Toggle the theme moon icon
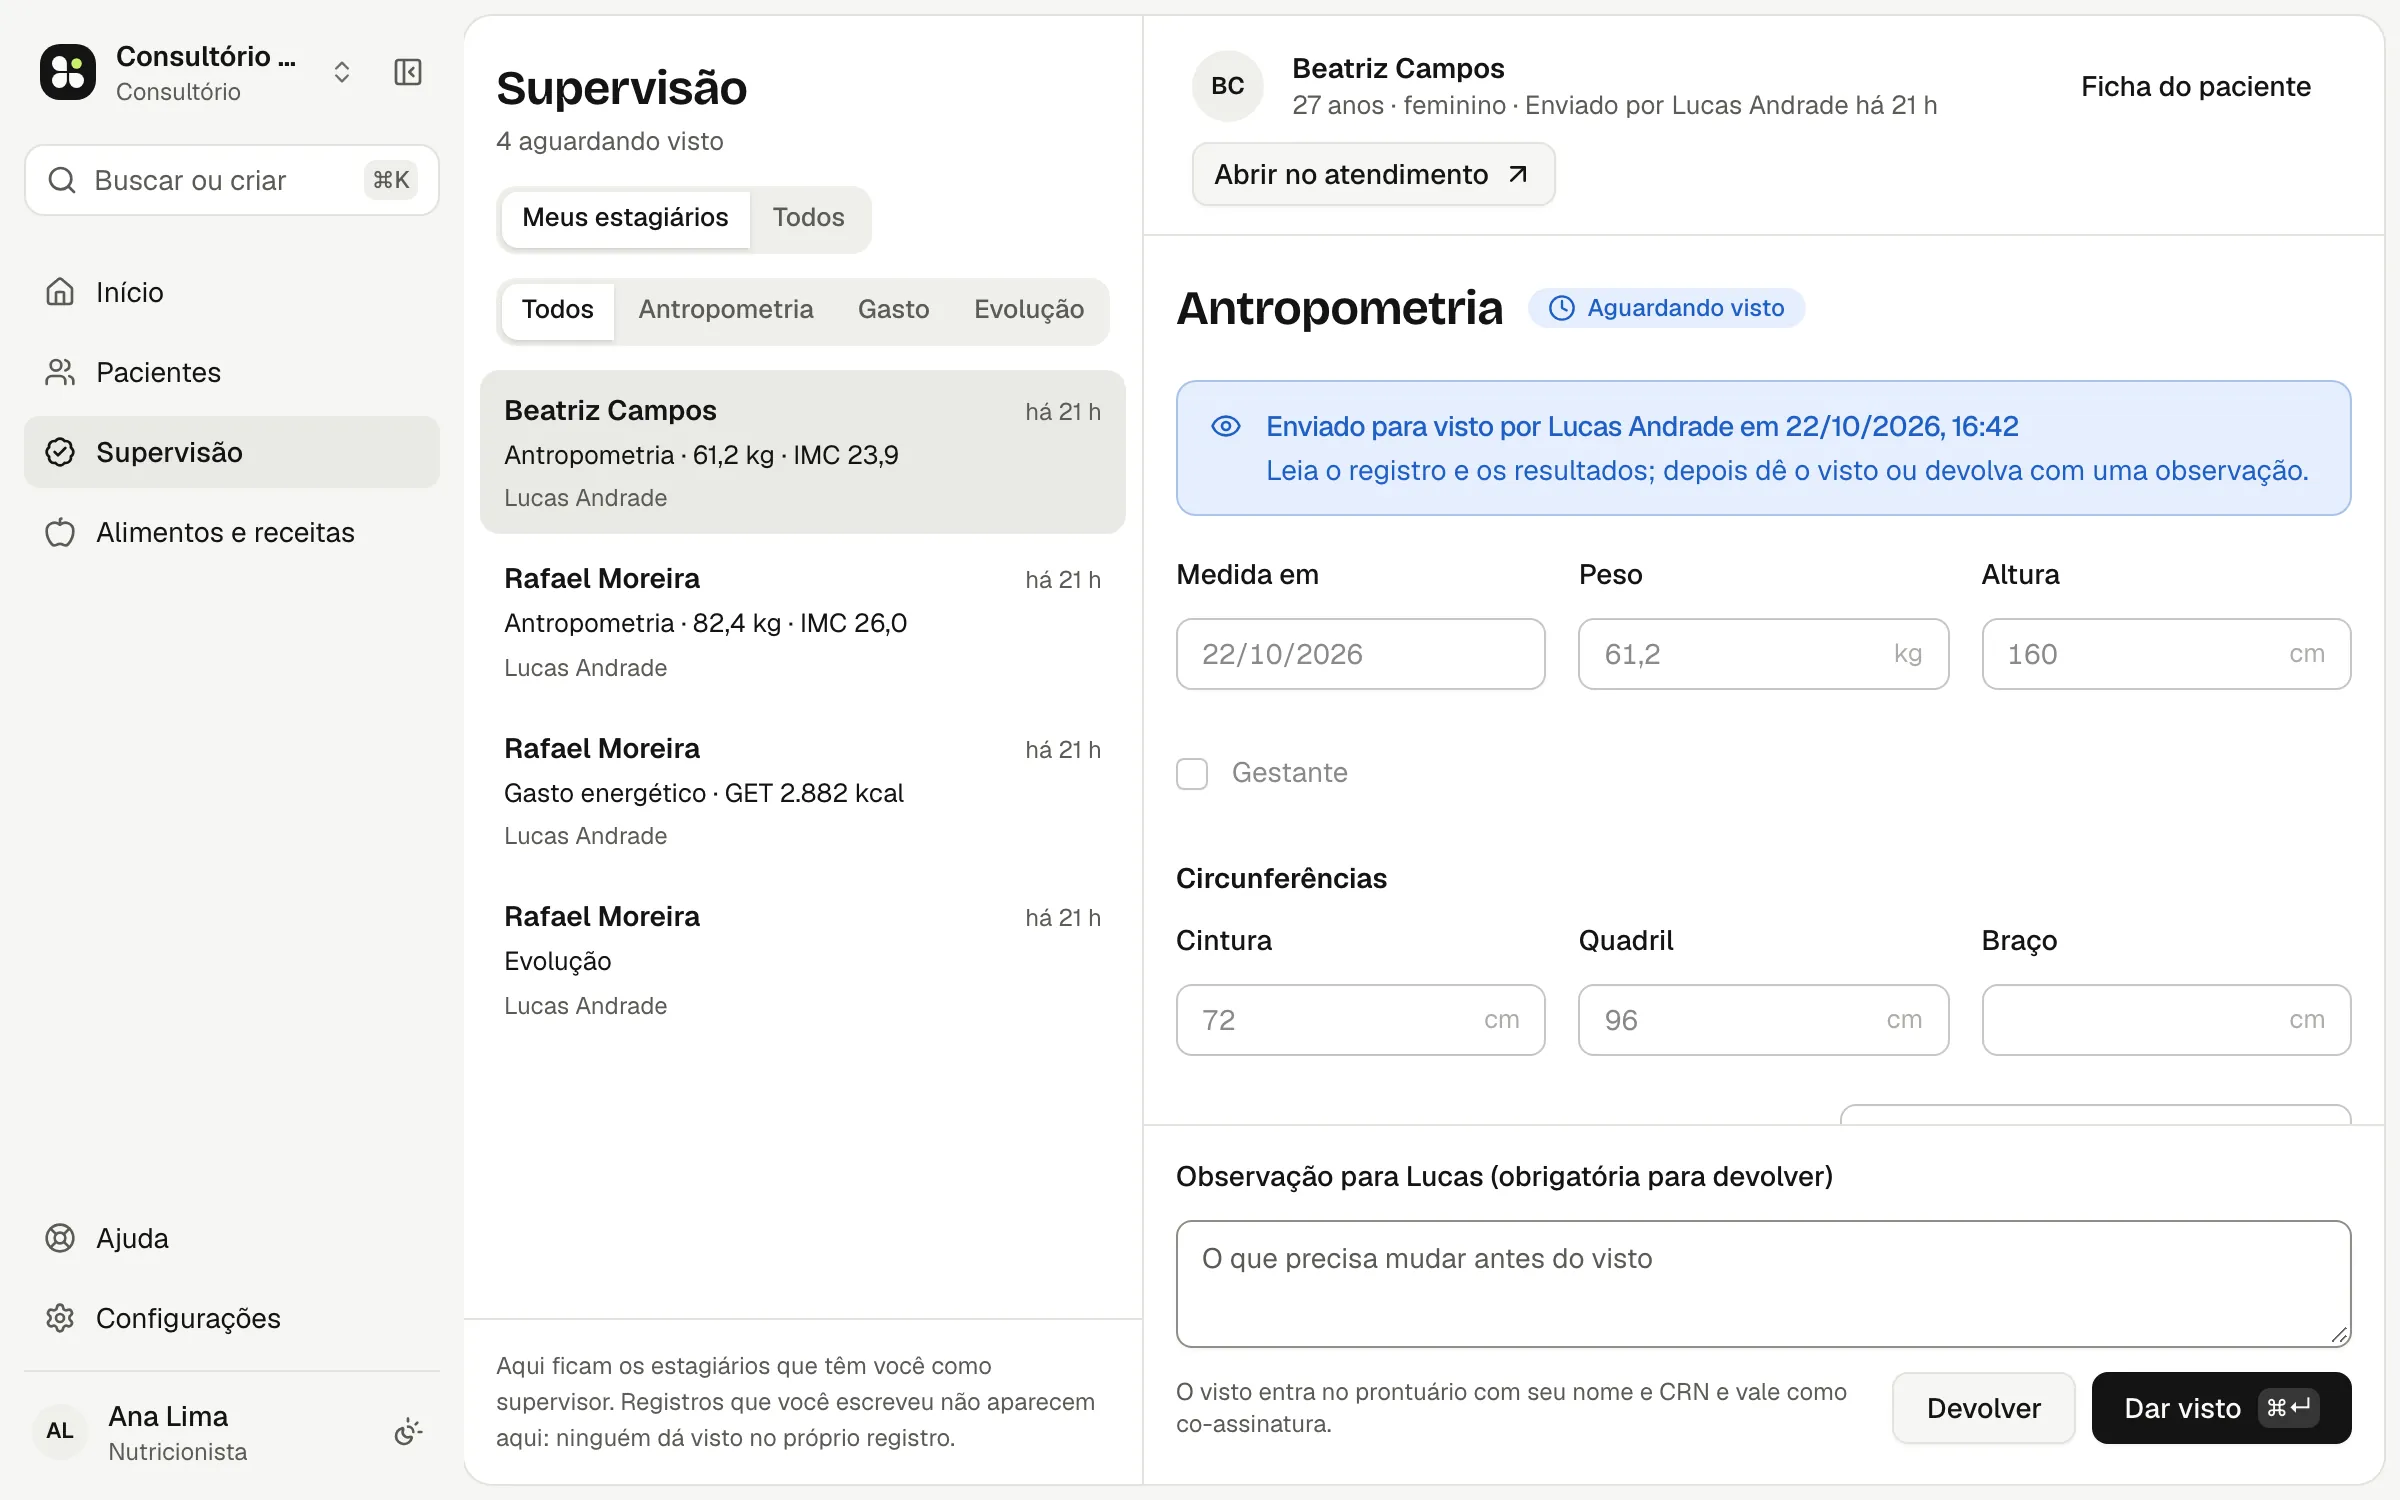The width and height of the screenshot is (2400, 1500). (408, 1432)
